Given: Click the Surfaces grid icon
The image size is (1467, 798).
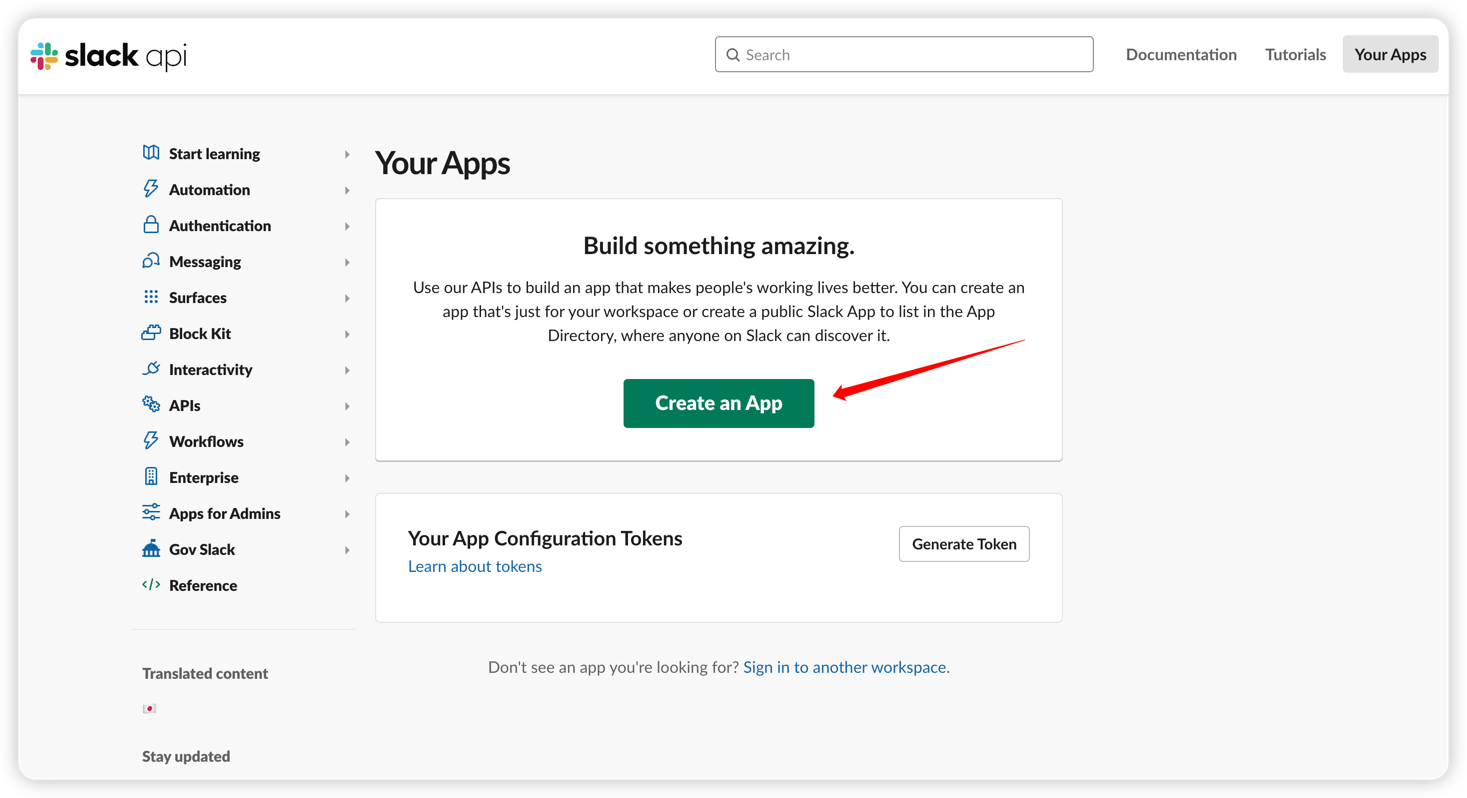Looking at the screenshot, I should coord(151,297).
